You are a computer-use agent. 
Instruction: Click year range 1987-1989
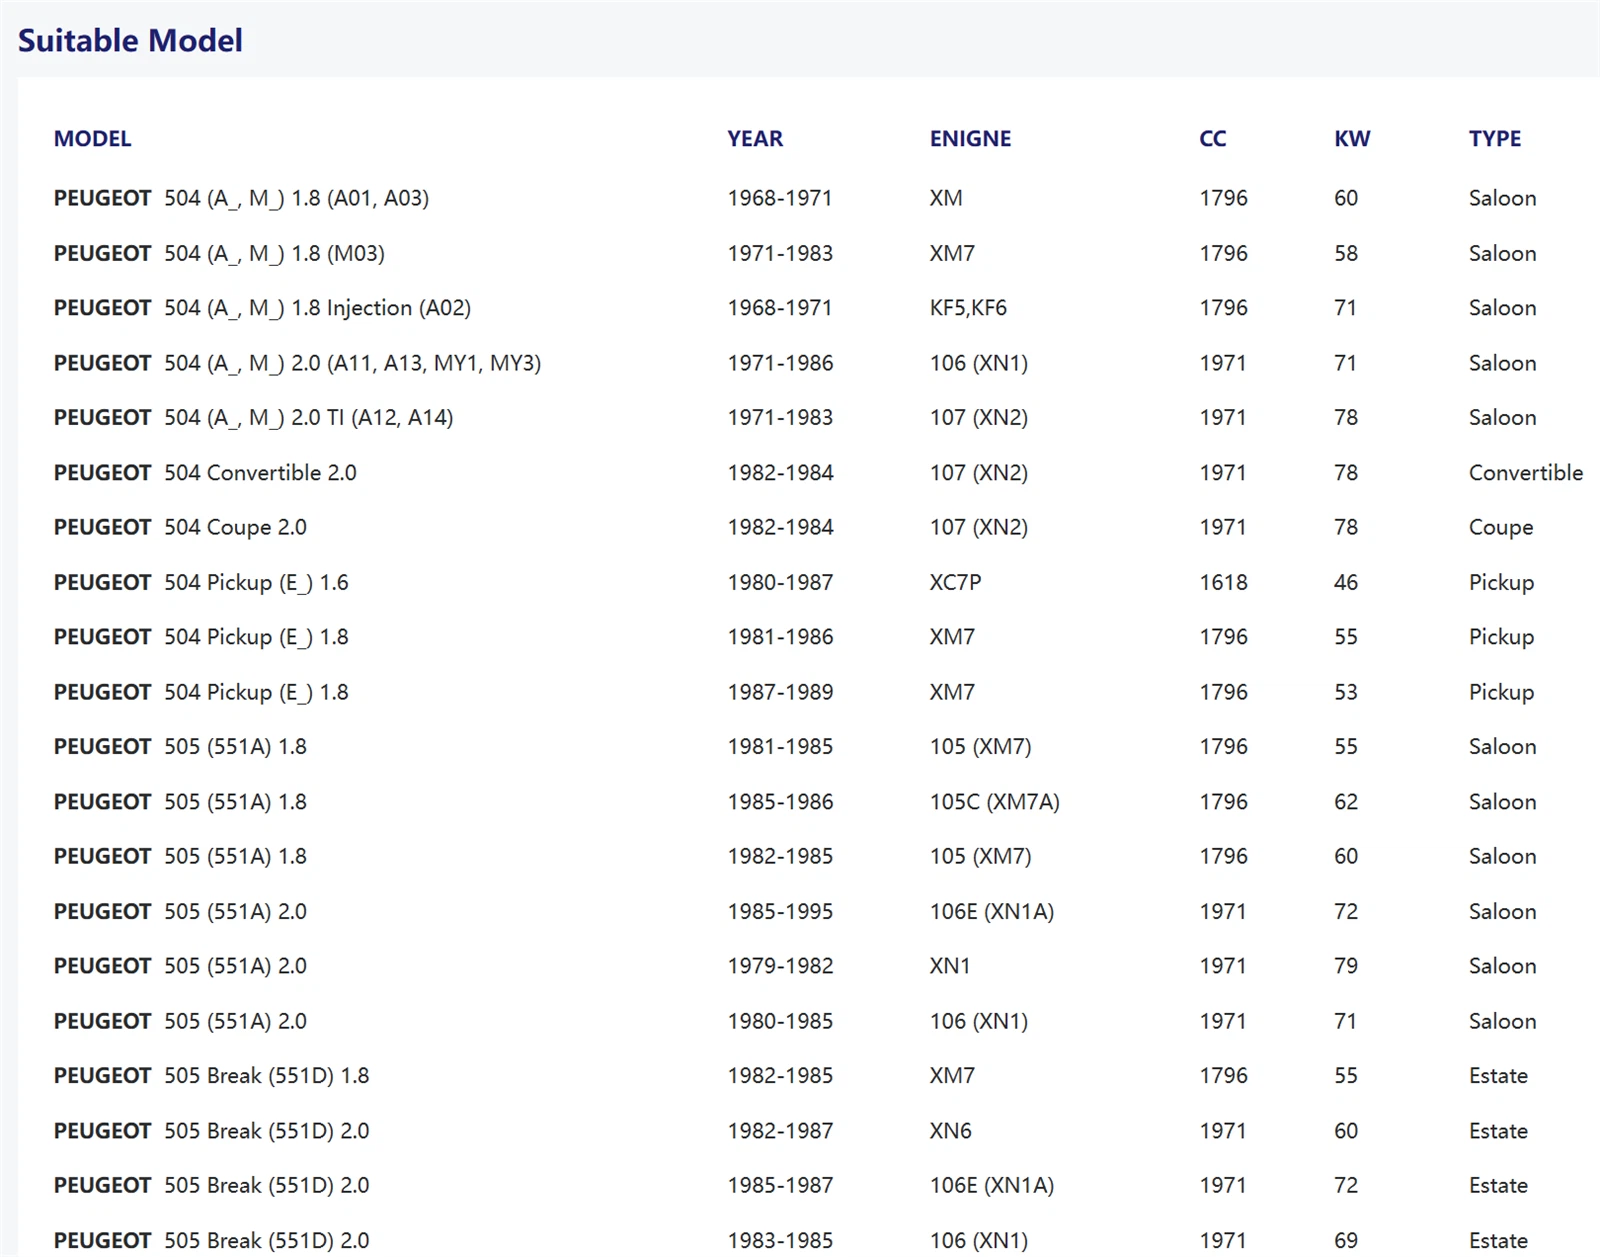click(x=780, y=692)
